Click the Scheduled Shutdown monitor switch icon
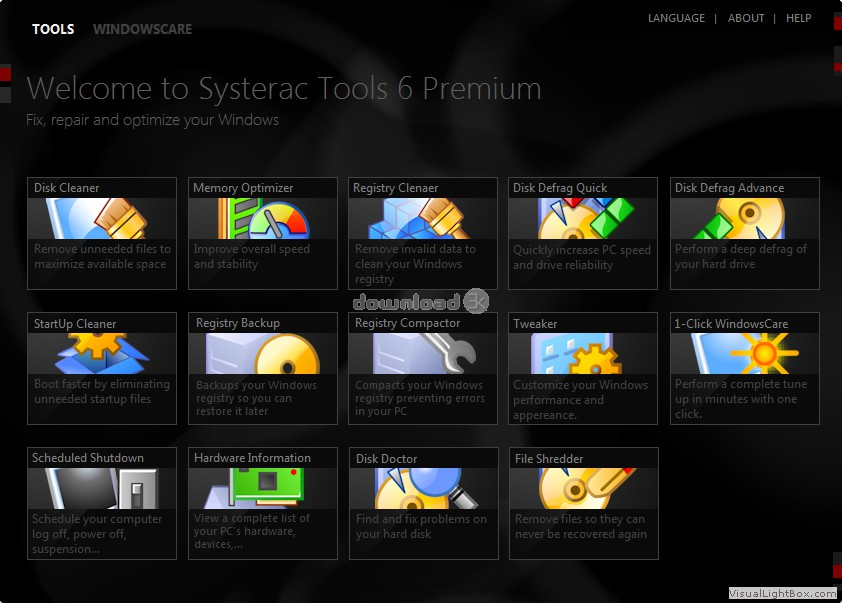 click(x=102, y=489)
